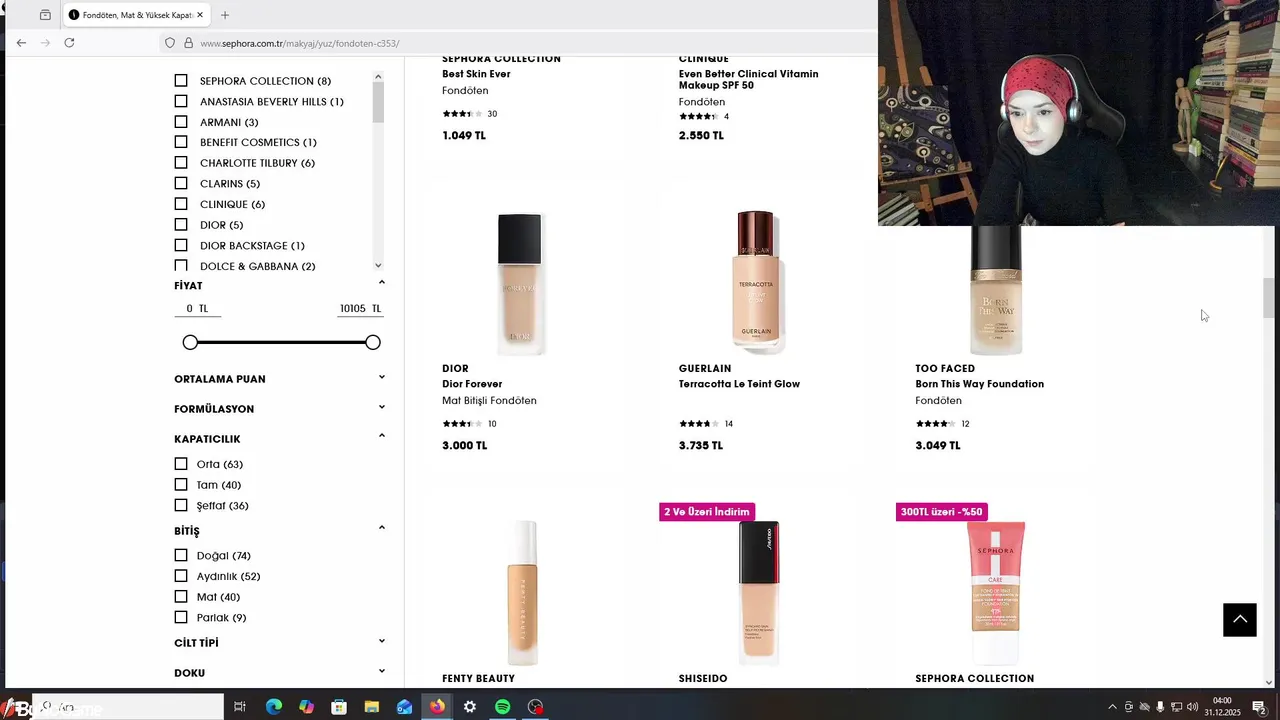
Task: Open Outlook mail app on taskbar
Action: (x=404, y=707)
